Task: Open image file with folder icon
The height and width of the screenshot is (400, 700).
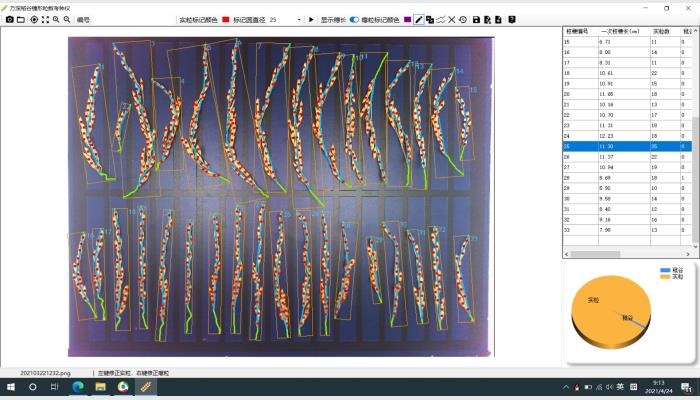Action: [x=21, y=19]
